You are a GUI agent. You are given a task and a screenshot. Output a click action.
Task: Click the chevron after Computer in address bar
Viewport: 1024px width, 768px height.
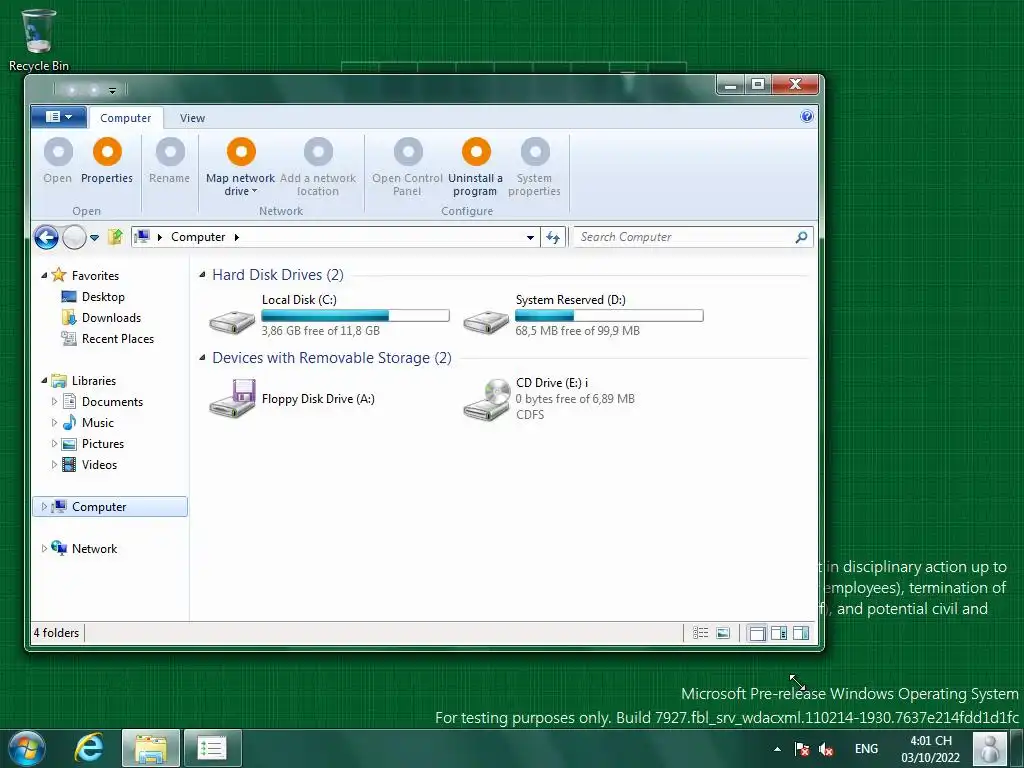click(x=236, y=237)
